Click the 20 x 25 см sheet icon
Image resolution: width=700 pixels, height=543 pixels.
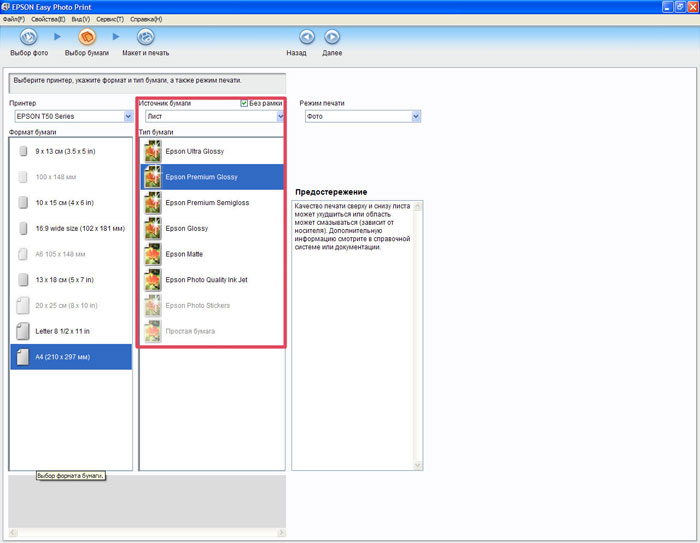click(x=23, y=305)
